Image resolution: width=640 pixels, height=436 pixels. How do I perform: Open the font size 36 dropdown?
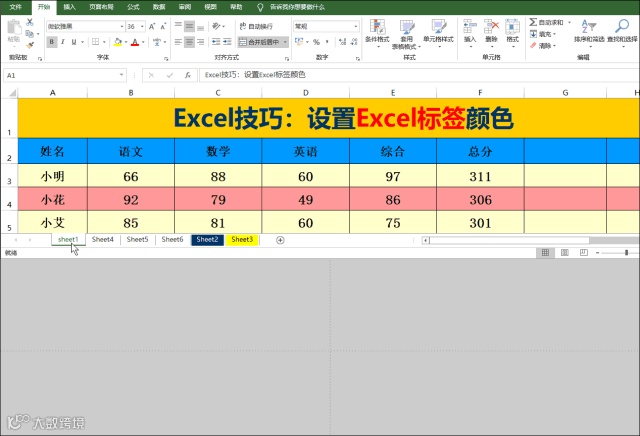coord(142,27)
